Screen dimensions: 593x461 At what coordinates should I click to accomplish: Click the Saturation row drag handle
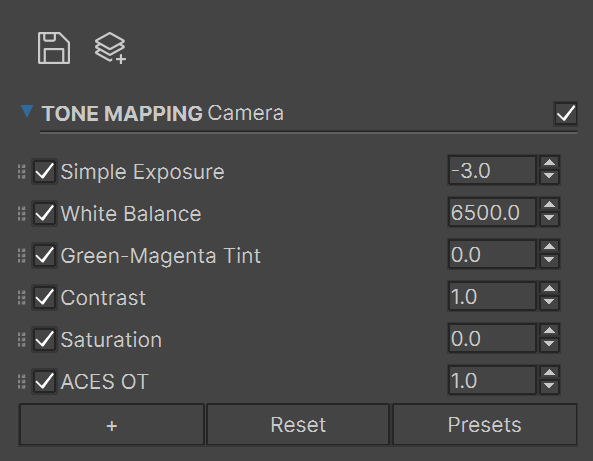(22, 340)
